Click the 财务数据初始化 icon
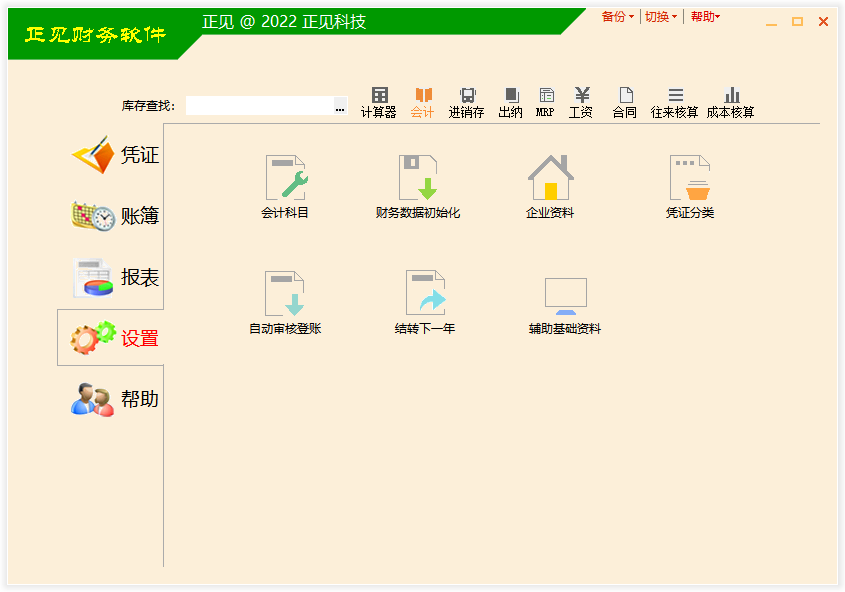This screenshot has height=592, width=845. tap(418, 179)
